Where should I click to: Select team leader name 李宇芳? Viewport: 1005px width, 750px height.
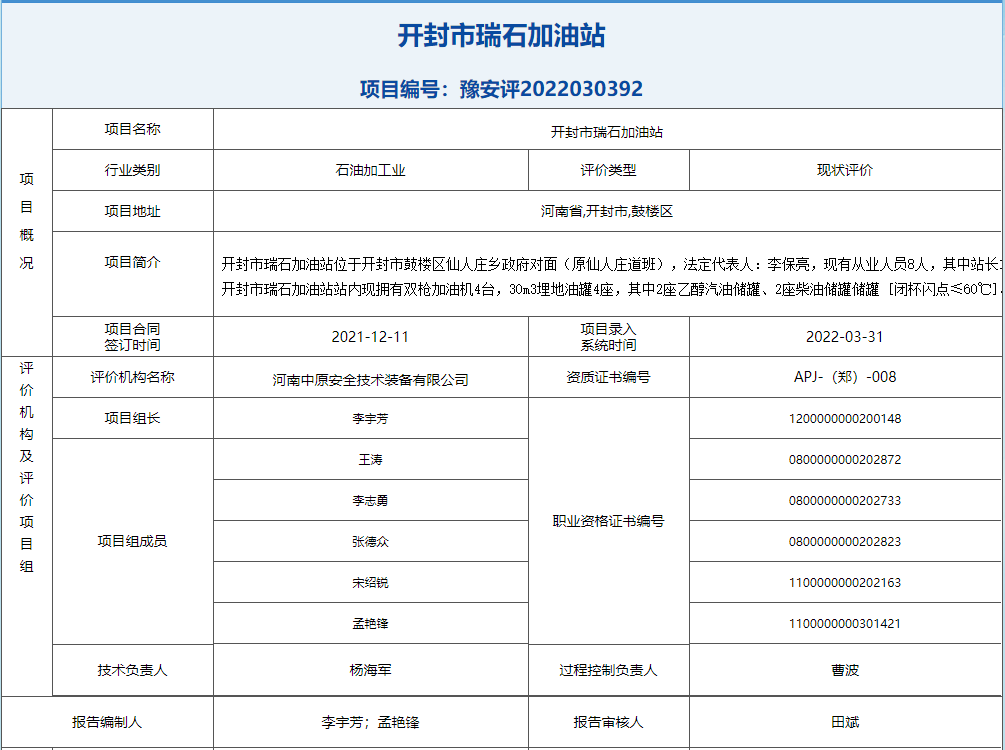tap(370, 419)
